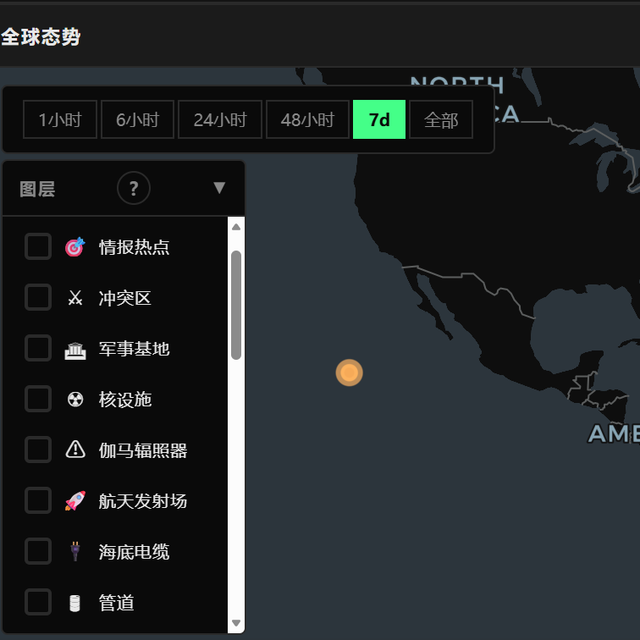Viewport: 640px width, 640px height.
Task: Click the crossed swords 冲突区 icon
Action: (x=75, y=298)
